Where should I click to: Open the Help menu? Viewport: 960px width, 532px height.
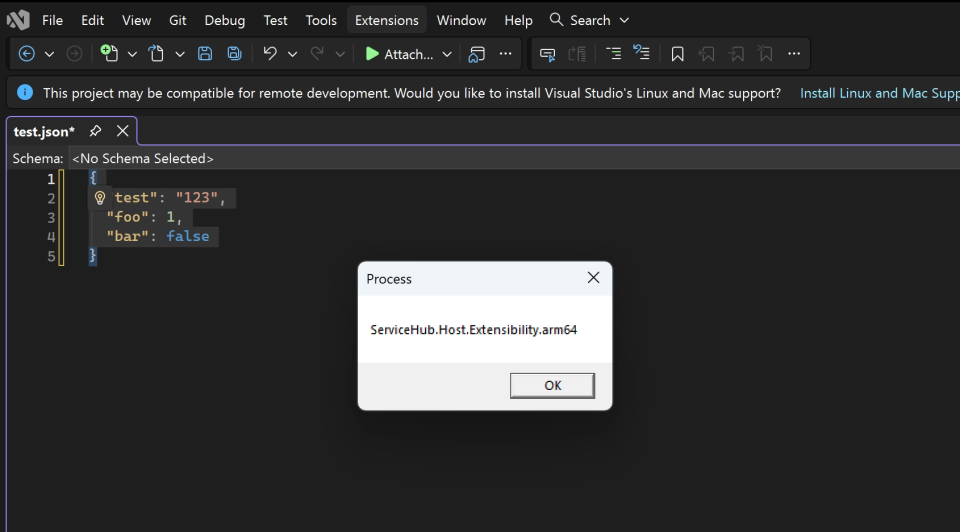click(518, 20)
